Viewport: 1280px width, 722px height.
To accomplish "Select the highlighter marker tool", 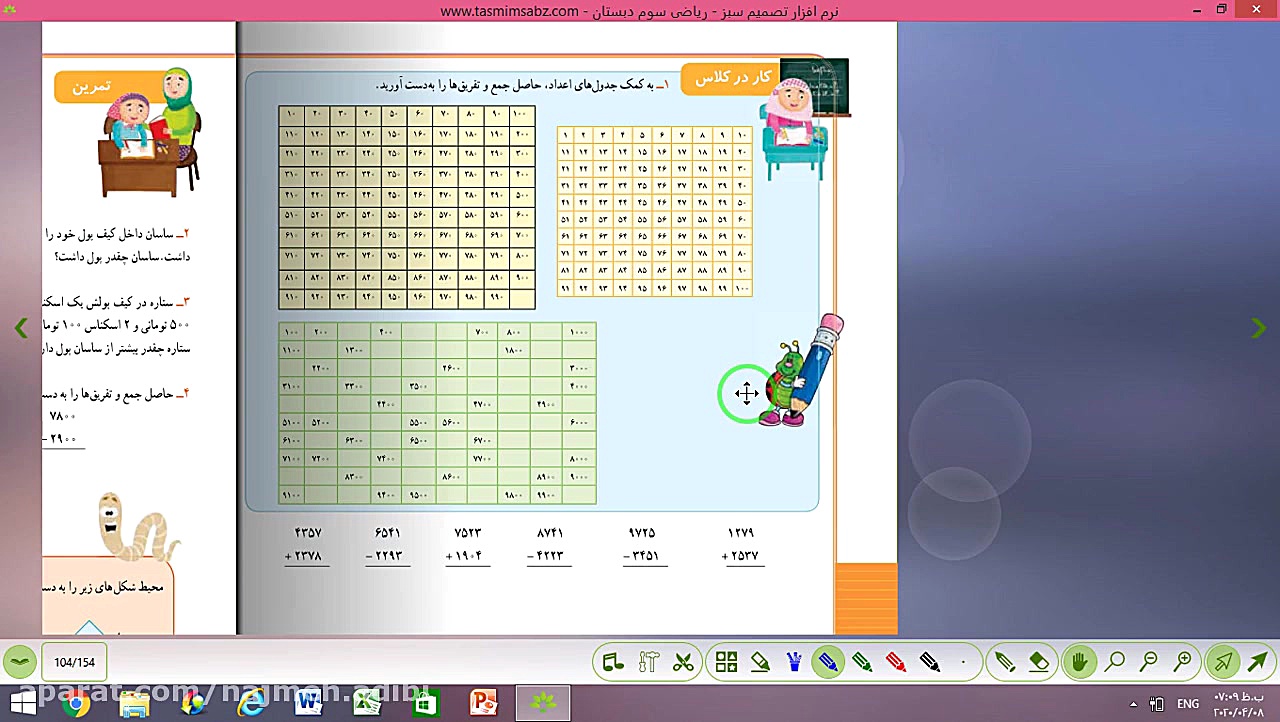I will (760, 662).
